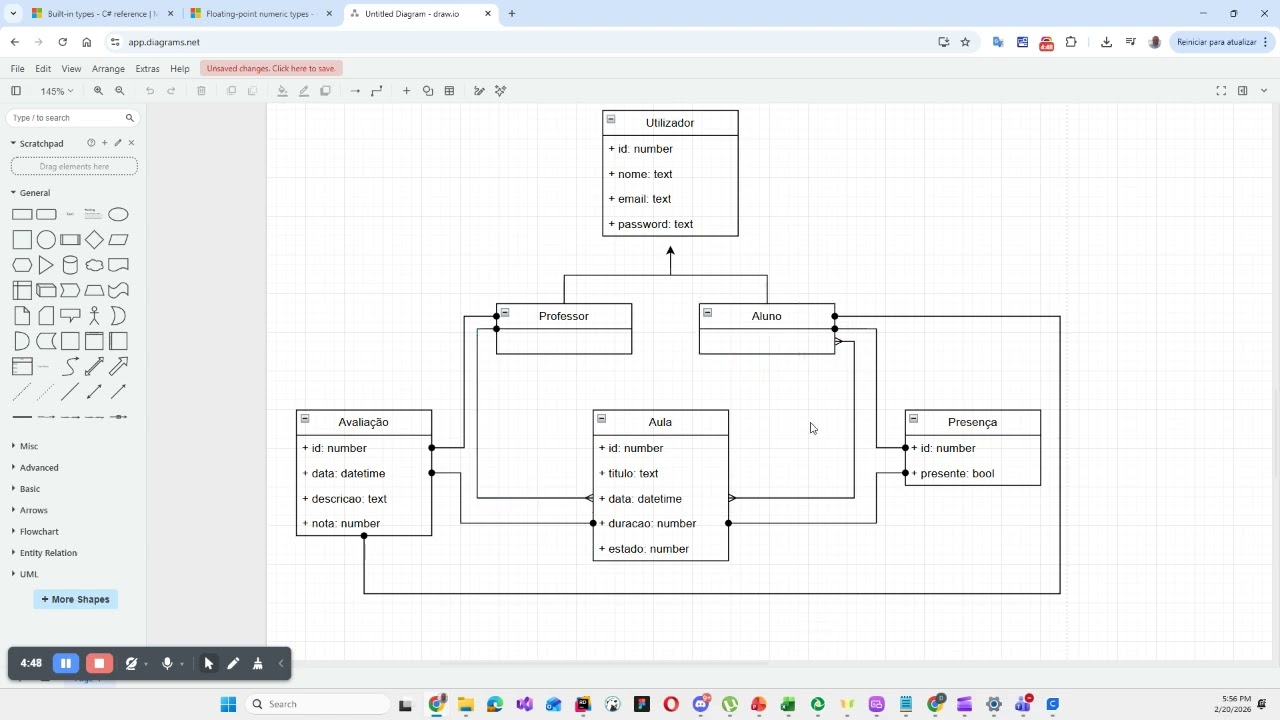Select the triangle shape in General
The width and height of the screenshot is (1280, 720).
click(46, 265)
